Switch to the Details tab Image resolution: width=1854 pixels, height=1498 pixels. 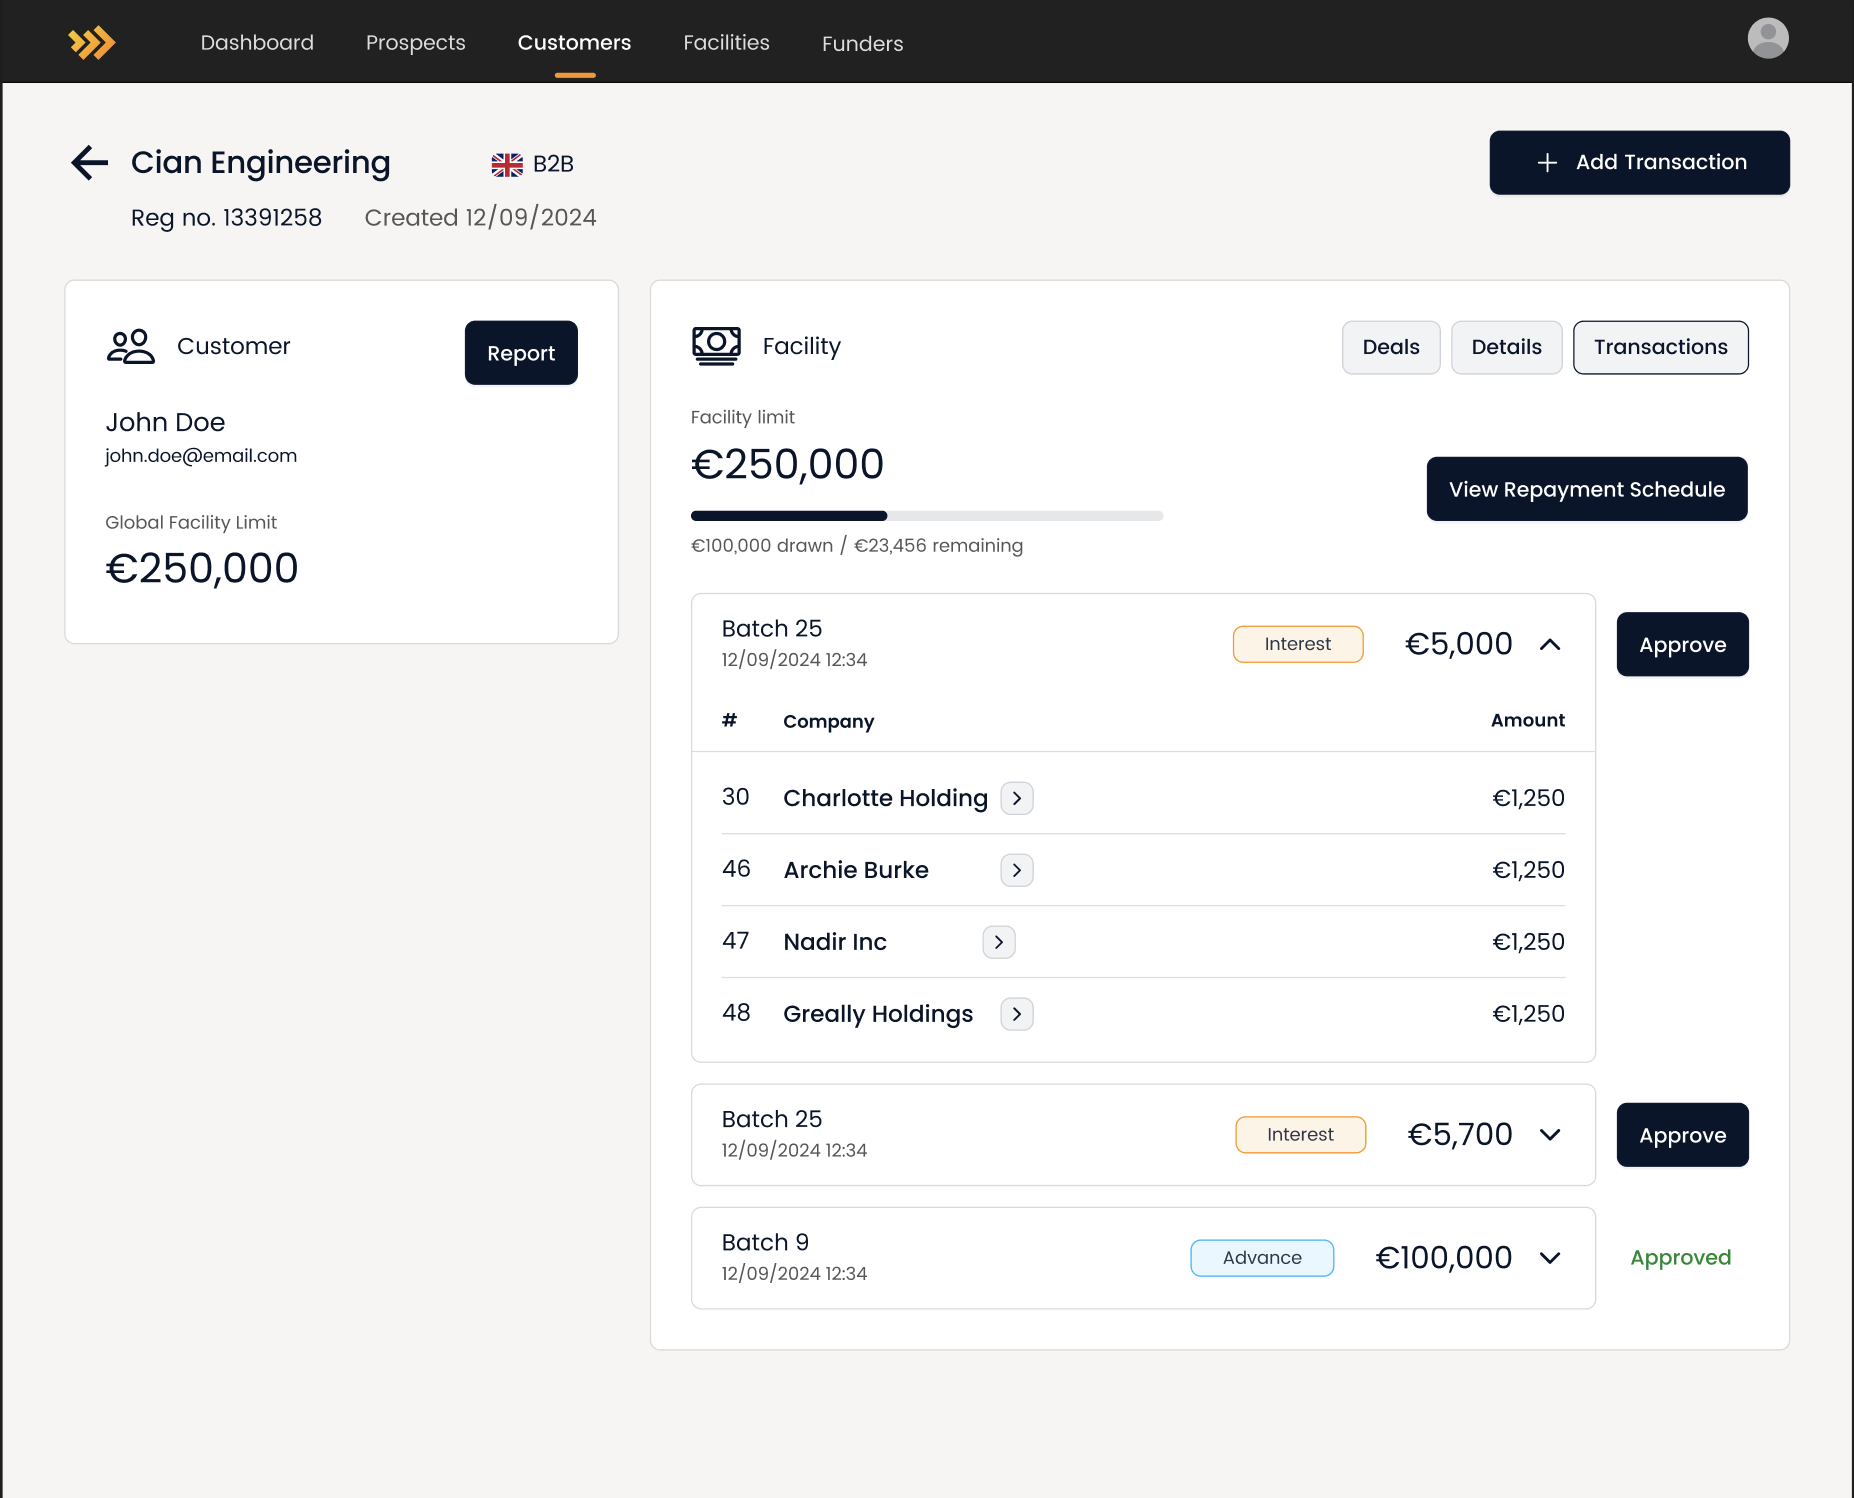click(x=1506, y=347)
